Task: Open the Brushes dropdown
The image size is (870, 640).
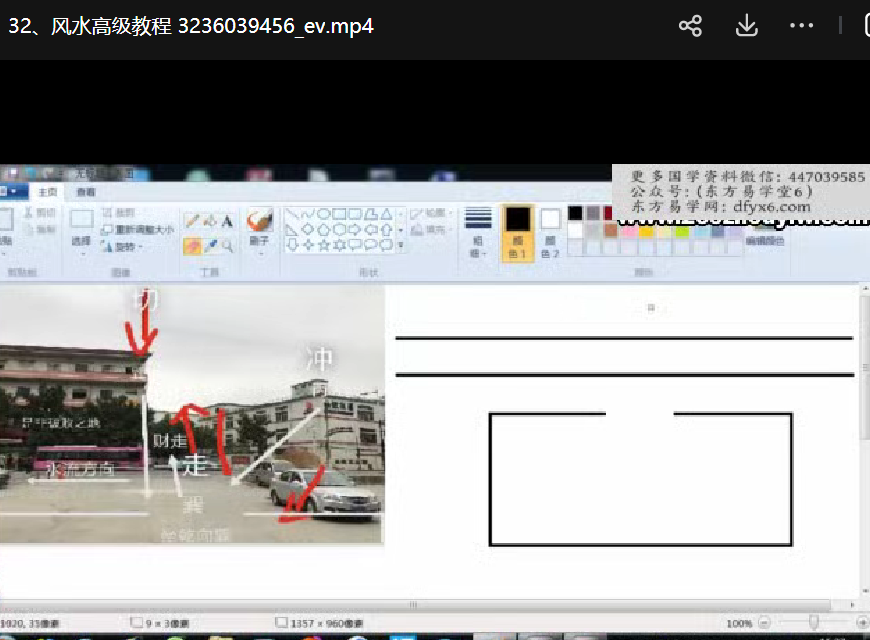Action: tap(260, 251)
